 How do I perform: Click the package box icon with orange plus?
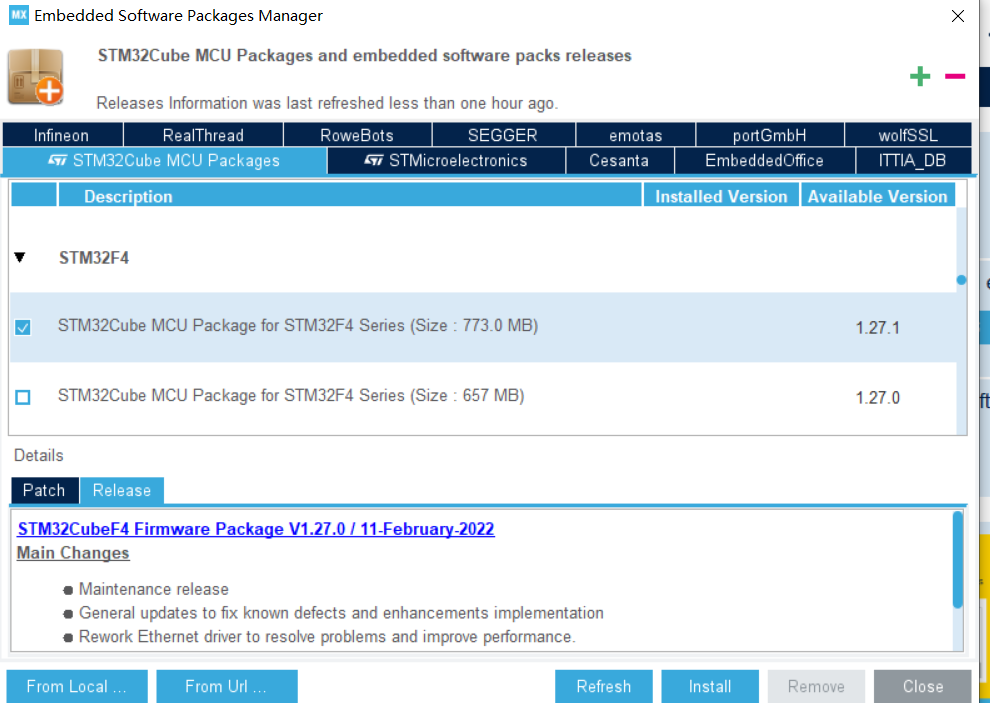click(35, 77)
